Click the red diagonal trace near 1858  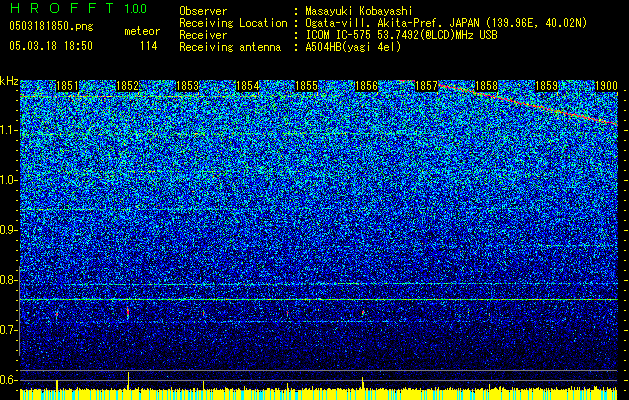click(x=528, y=103)
